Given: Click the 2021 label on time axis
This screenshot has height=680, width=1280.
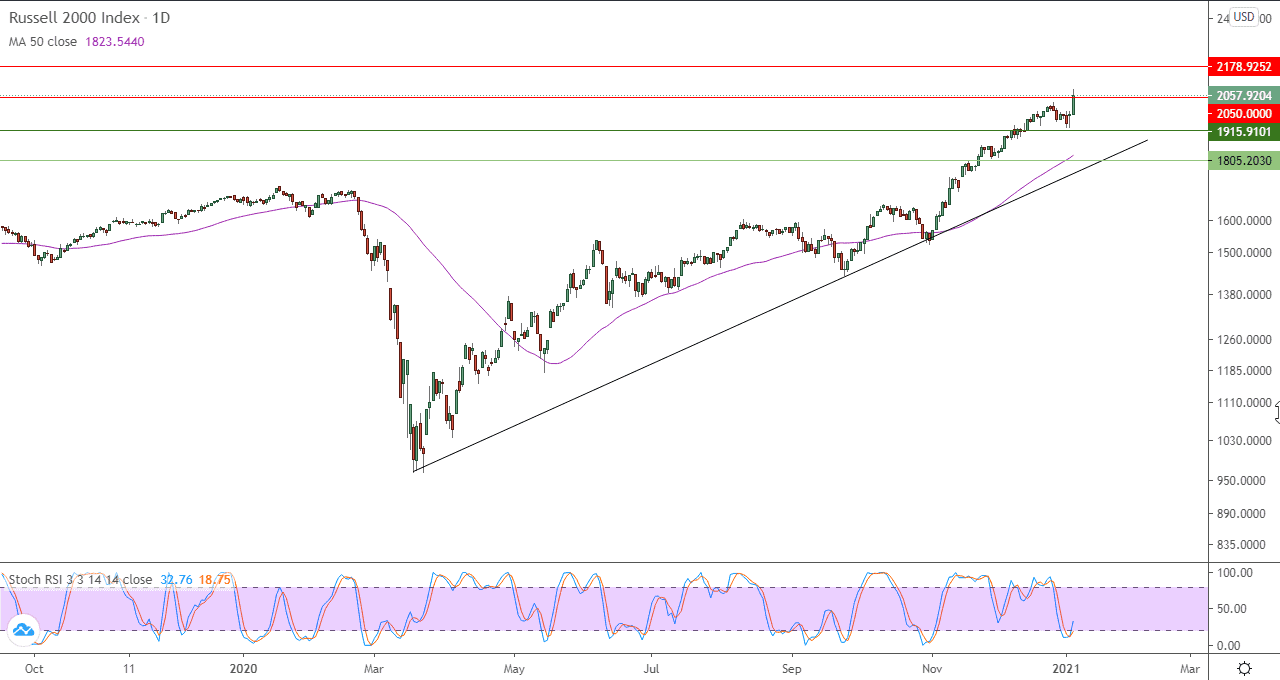Looking at the screenshot, I should [x=1067, y=668].
